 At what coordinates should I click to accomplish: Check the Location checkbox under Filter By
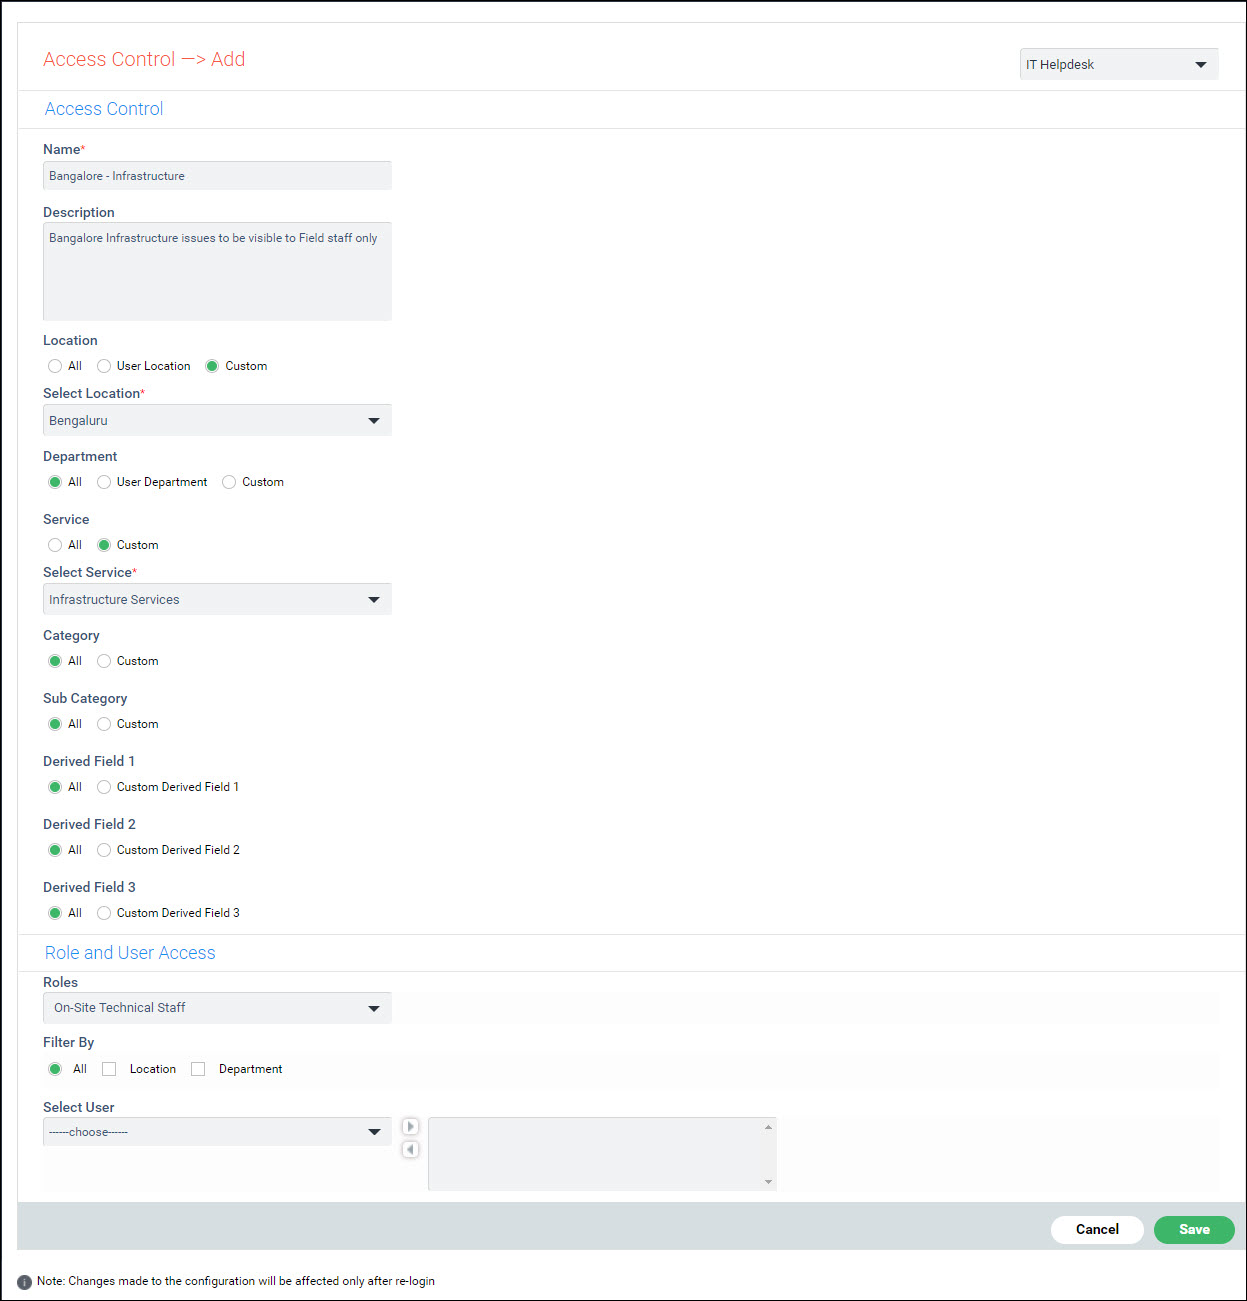(108, 1069)
